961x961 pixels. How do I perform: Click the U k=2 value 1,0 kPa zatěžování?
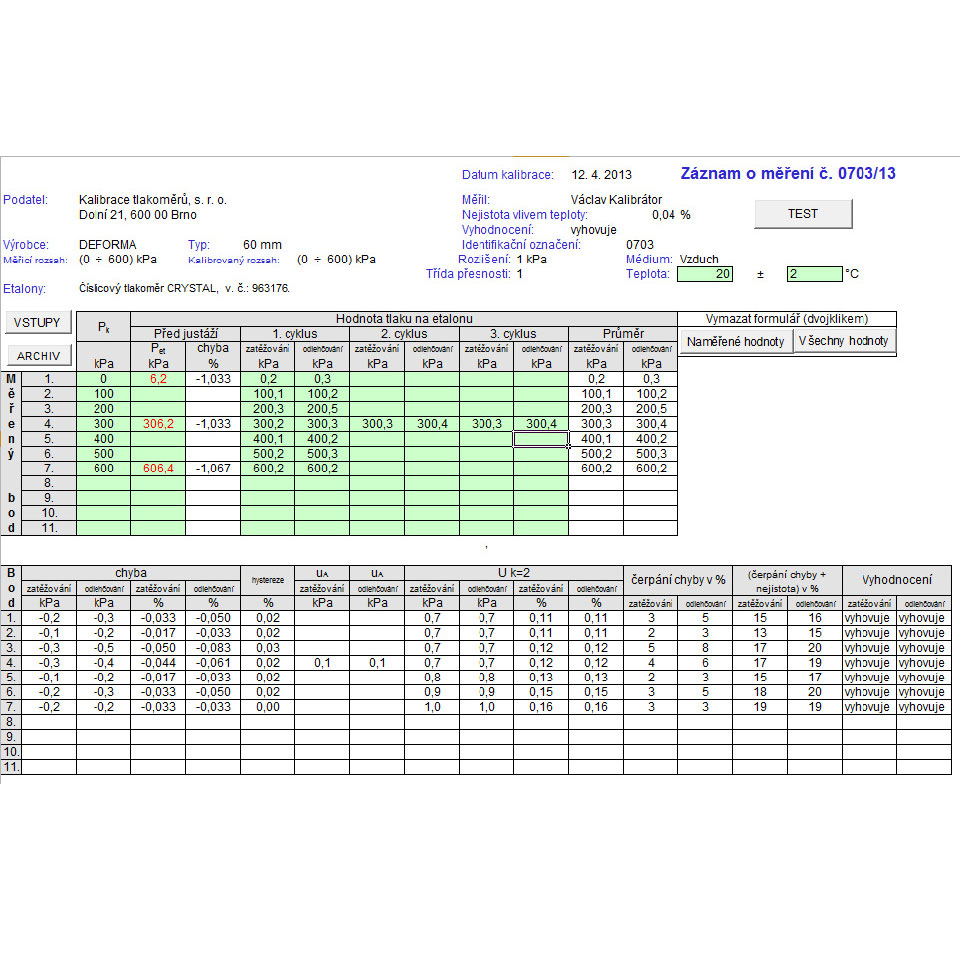432,707
